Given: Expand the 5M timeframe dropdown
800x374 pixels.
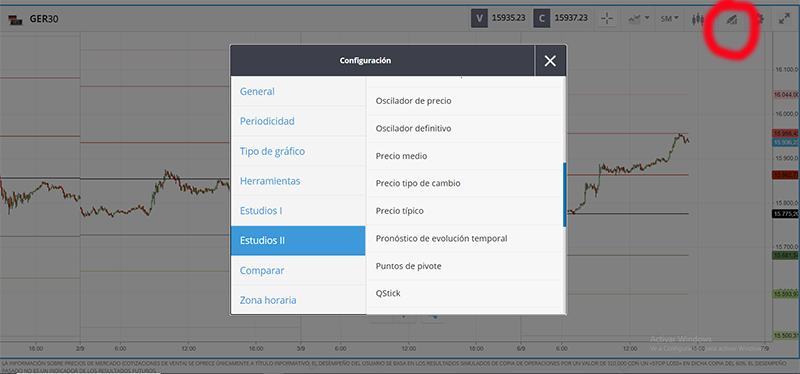Looking at the screenshot, I should coord(669,19).
